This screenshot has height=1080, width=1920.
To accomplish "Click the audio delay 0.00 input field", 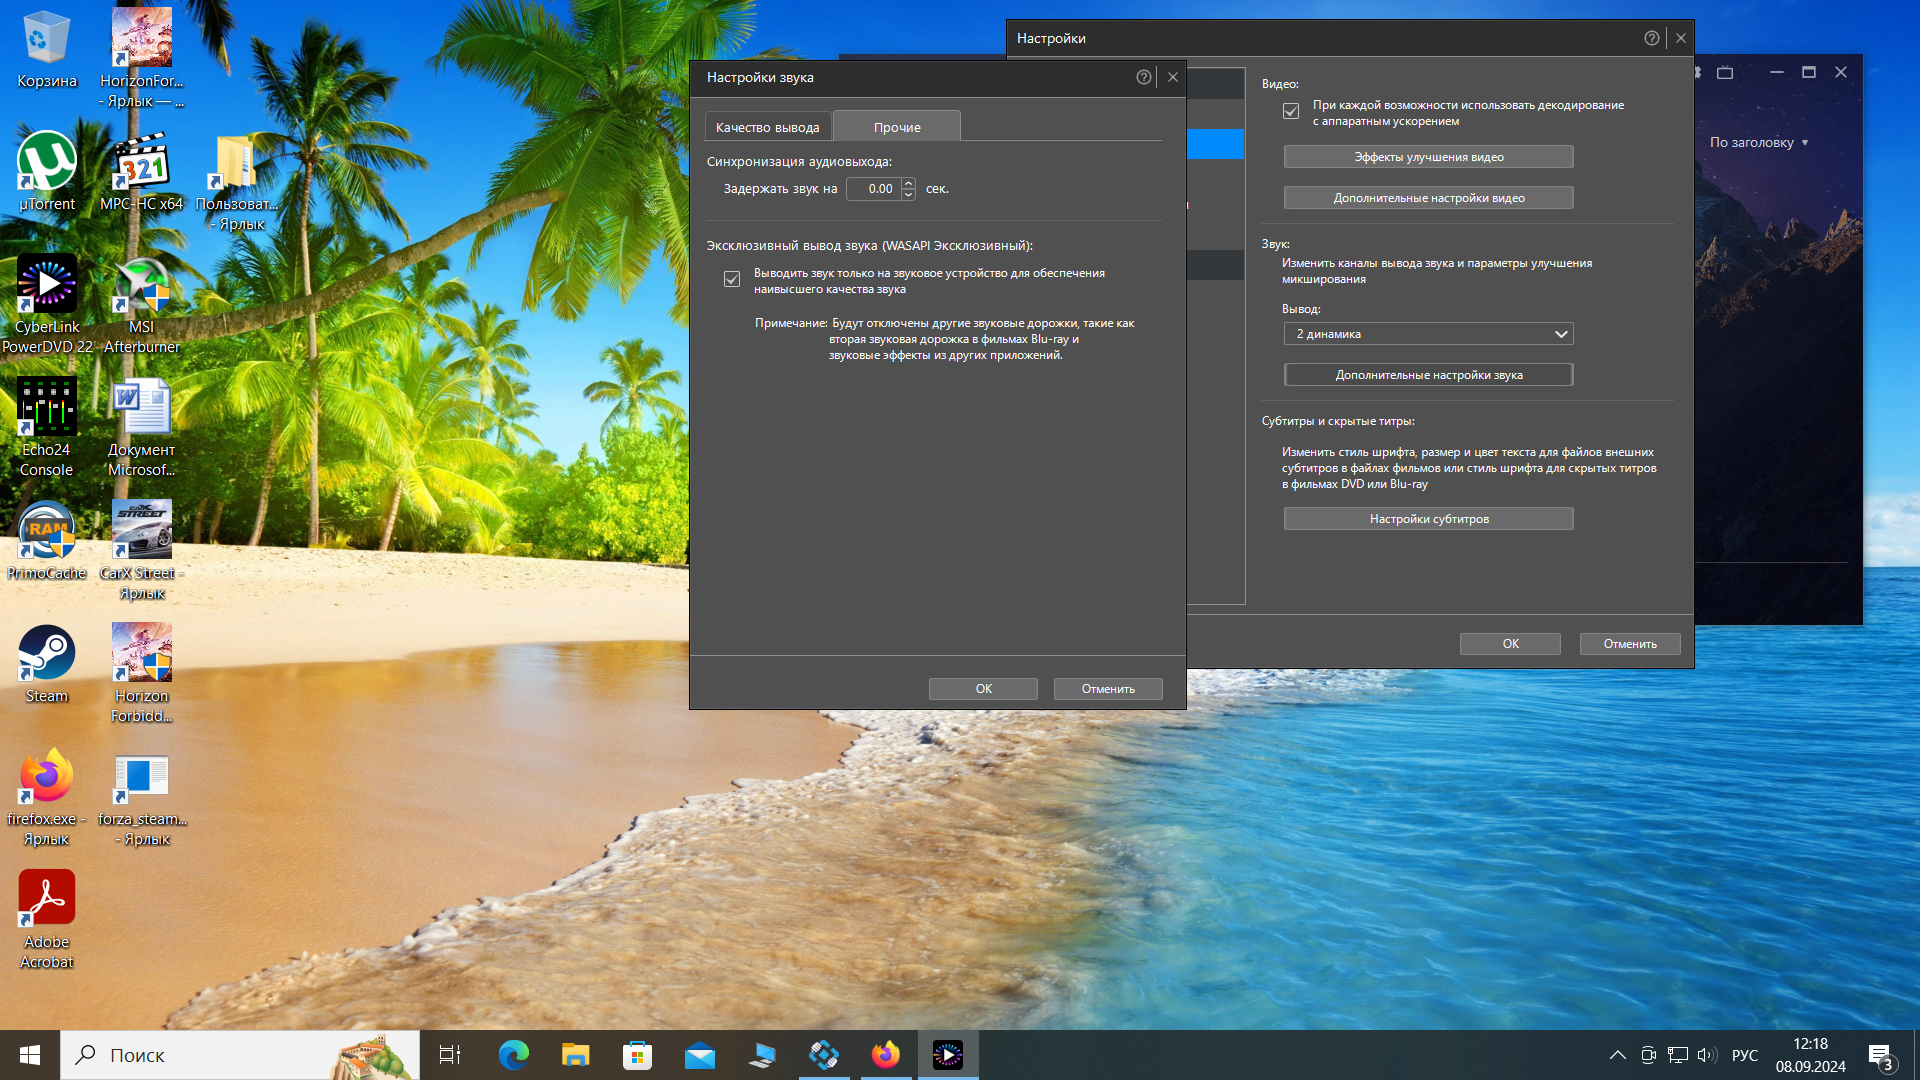I will [876, 189].
